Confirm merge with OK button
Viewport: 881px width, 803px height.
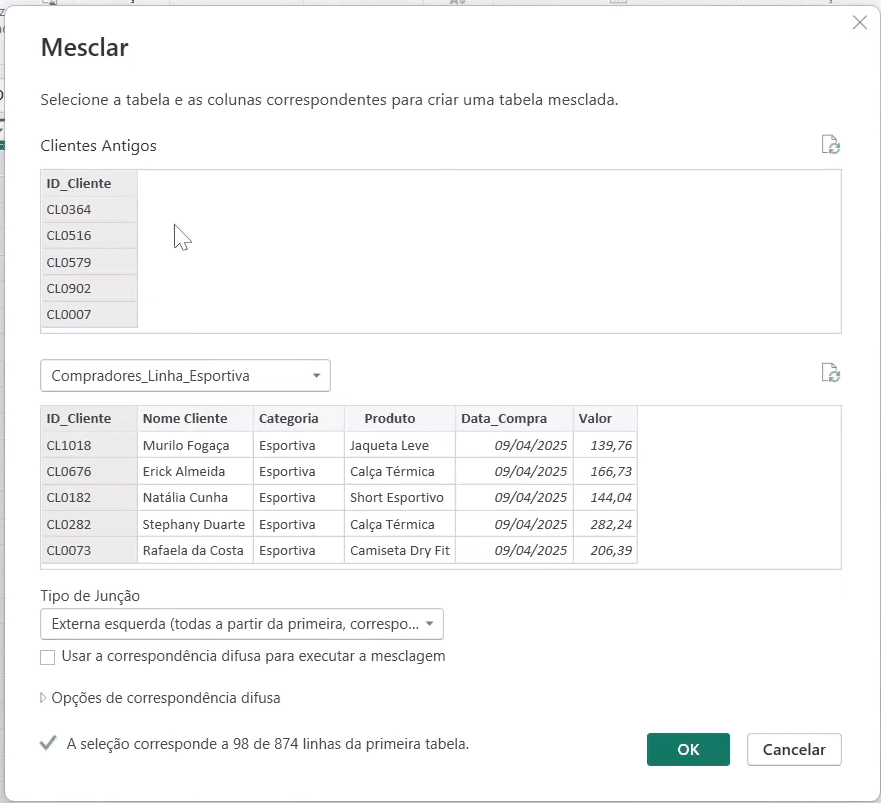pyautogui.click(x=688, y=749)
